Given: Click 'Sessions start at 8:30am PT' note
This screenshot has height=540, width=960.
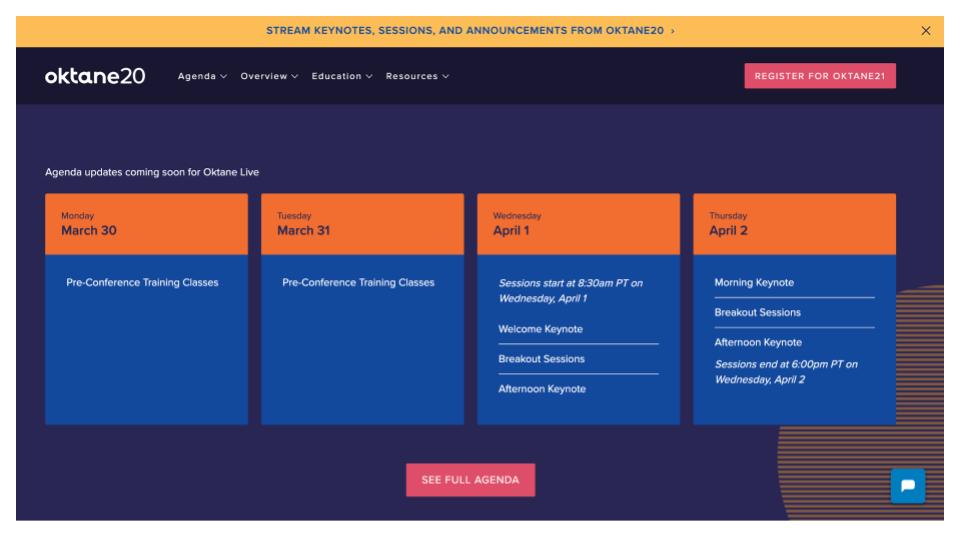Looking at the screenshot, I should click(571, 290).
